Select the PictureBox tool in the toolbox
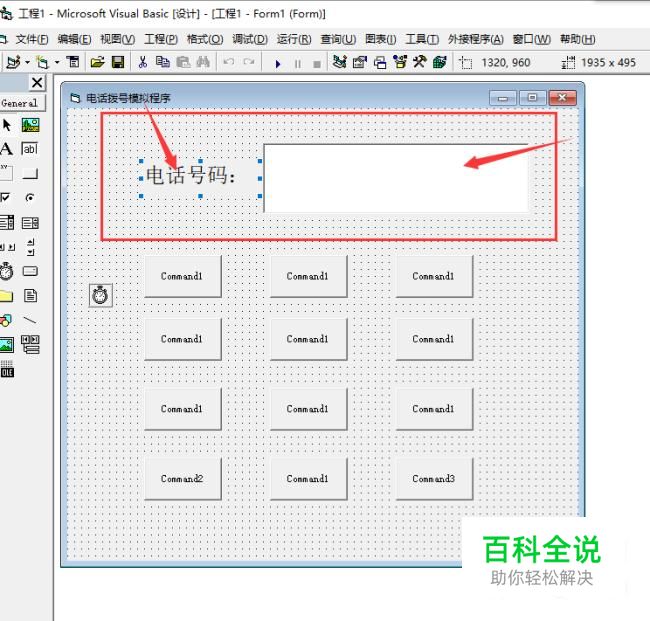650x621 pixels. pos(30,125)
